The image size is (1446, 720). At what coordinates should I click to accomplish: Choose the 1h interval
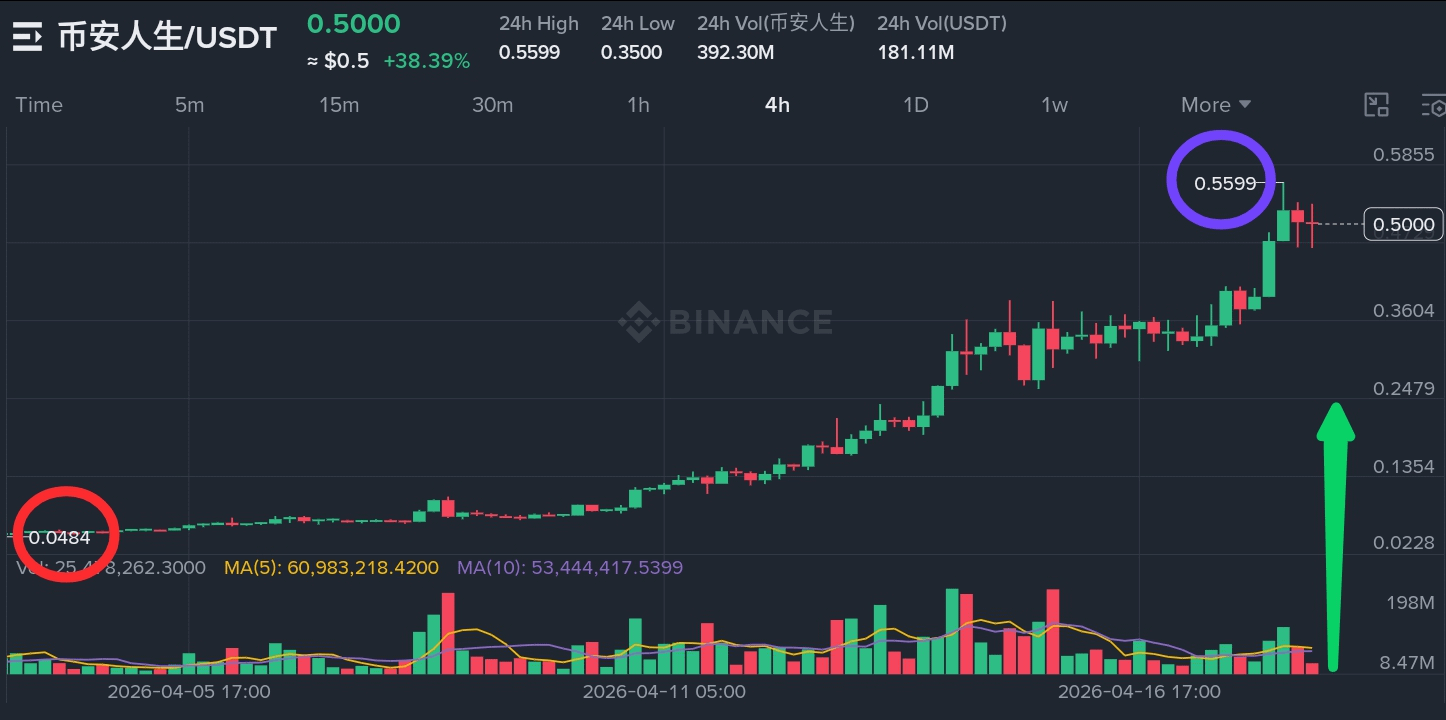tap(638, 105)
